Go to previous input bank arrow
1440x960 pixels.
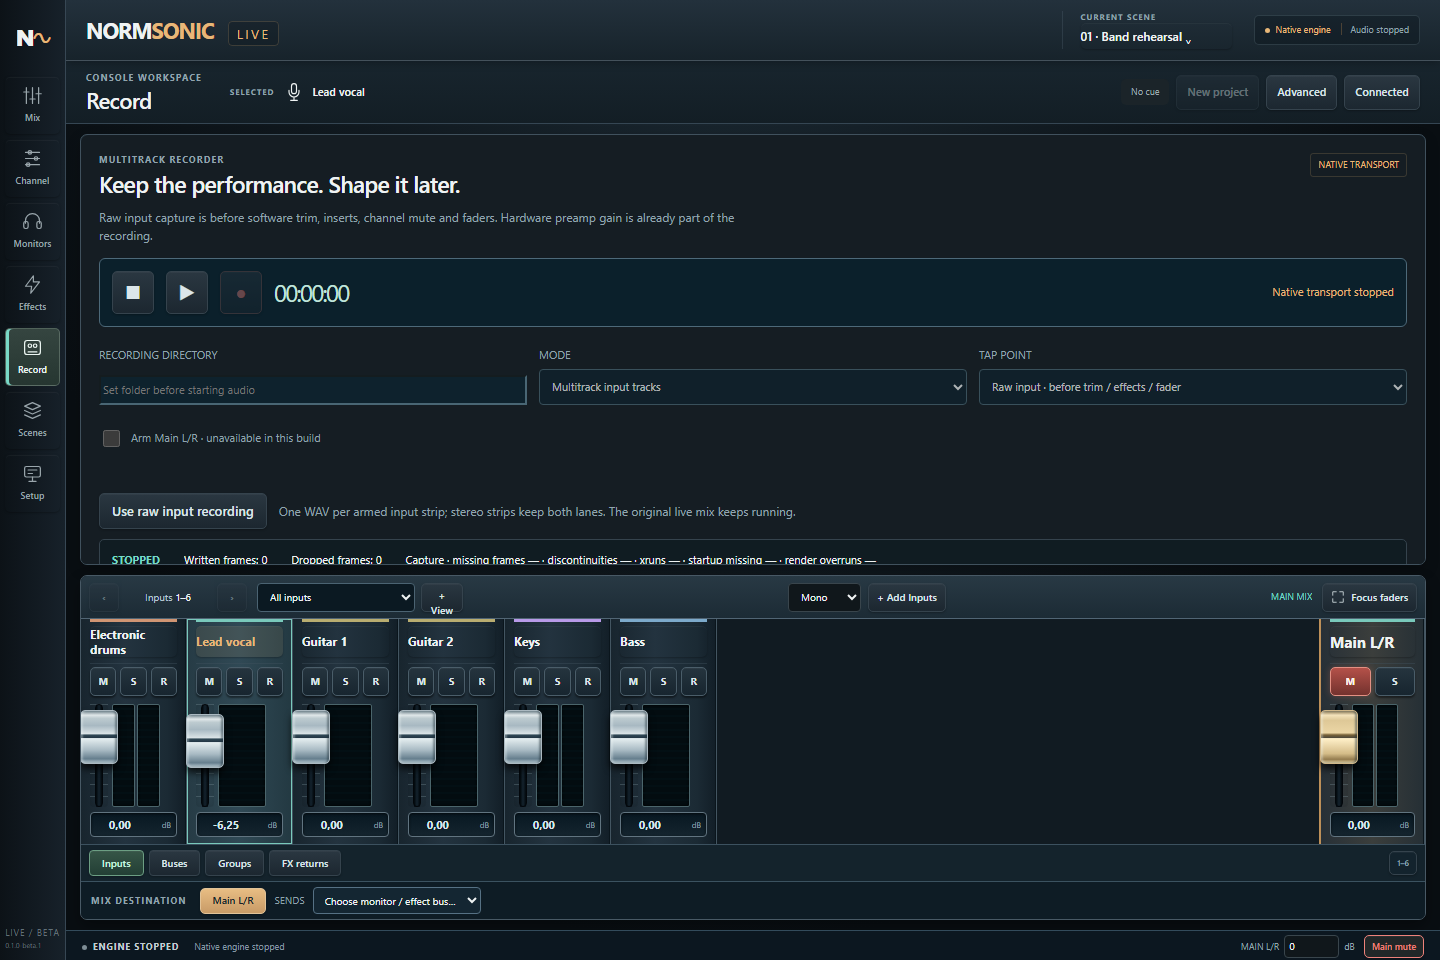(x=104, y=598)
